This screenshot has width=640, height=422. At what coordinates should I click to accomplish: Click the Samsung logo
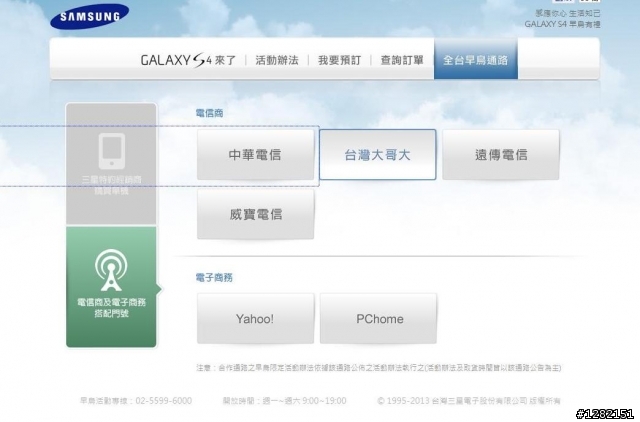[89, 17]
